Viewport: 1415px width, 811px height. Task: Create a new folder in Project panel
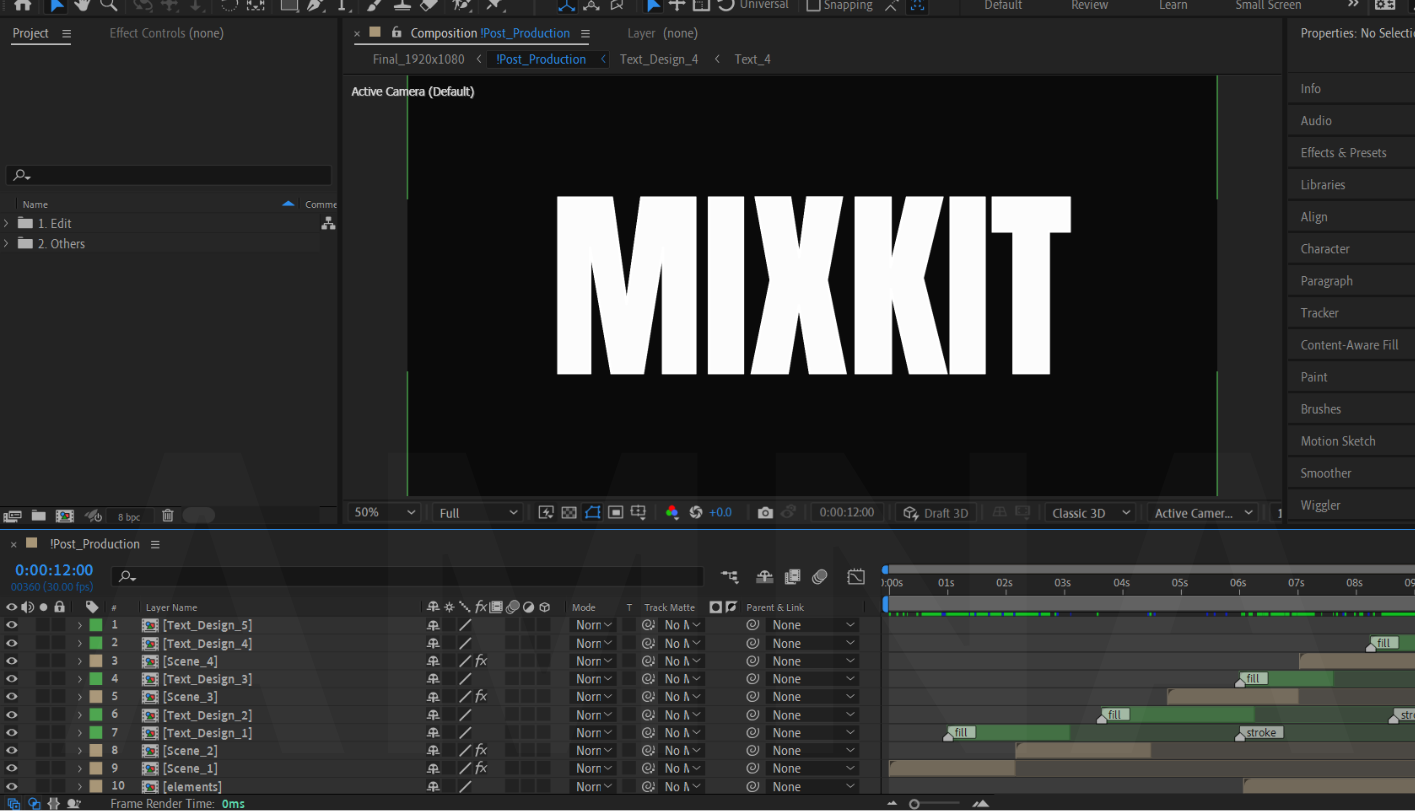point(39,516)
